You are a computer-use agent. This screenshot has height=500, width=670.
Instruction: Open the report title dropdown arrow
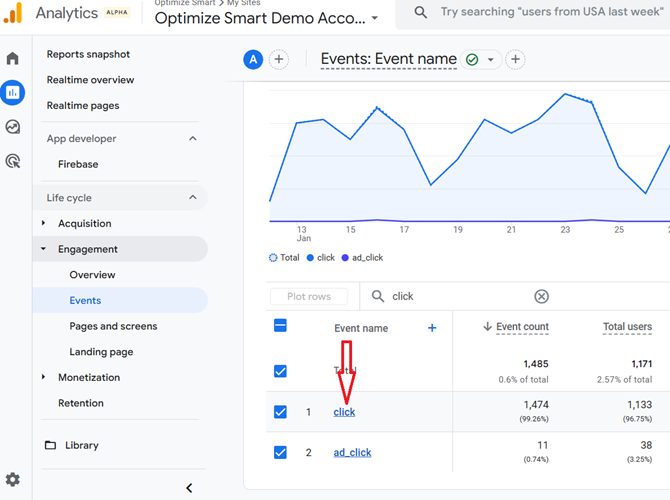pos(491,59)
